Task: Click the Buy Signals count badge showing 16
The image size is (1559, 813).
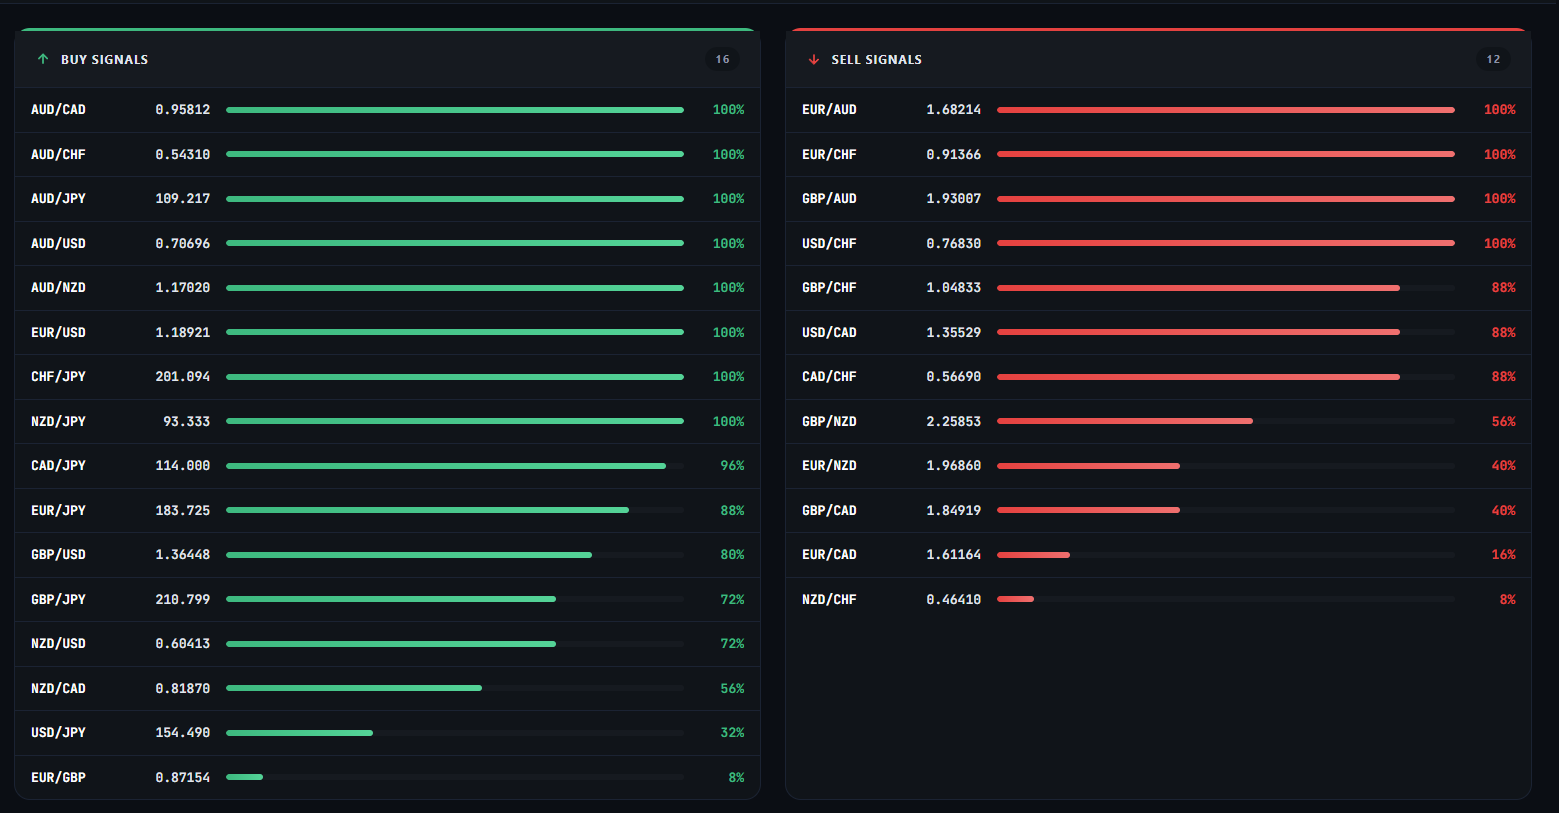Action: click(722, 60)
